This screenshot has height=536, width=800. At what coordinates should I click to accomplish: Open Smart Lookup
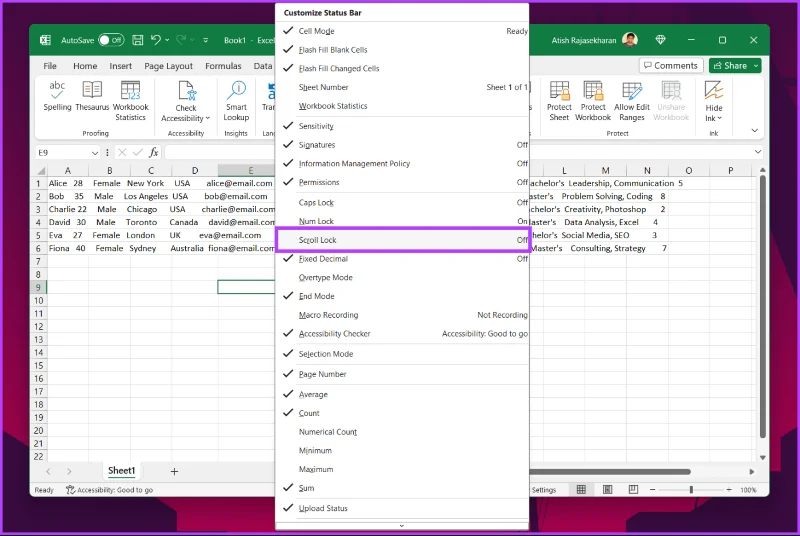pos(236,100)
